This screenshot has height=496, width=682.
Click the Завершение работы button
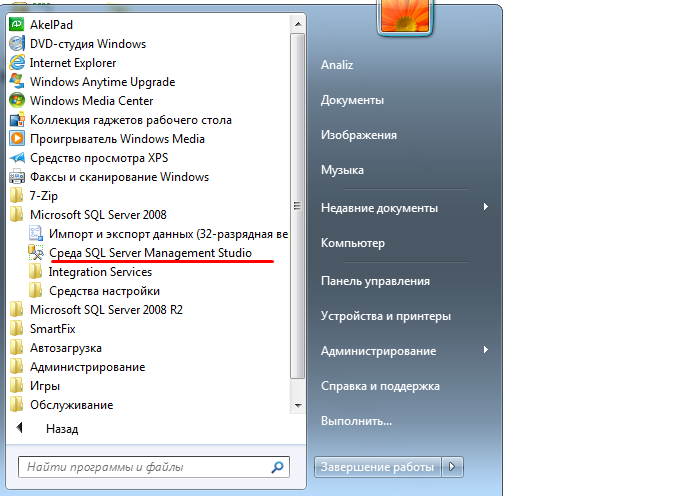click(378, 467)
